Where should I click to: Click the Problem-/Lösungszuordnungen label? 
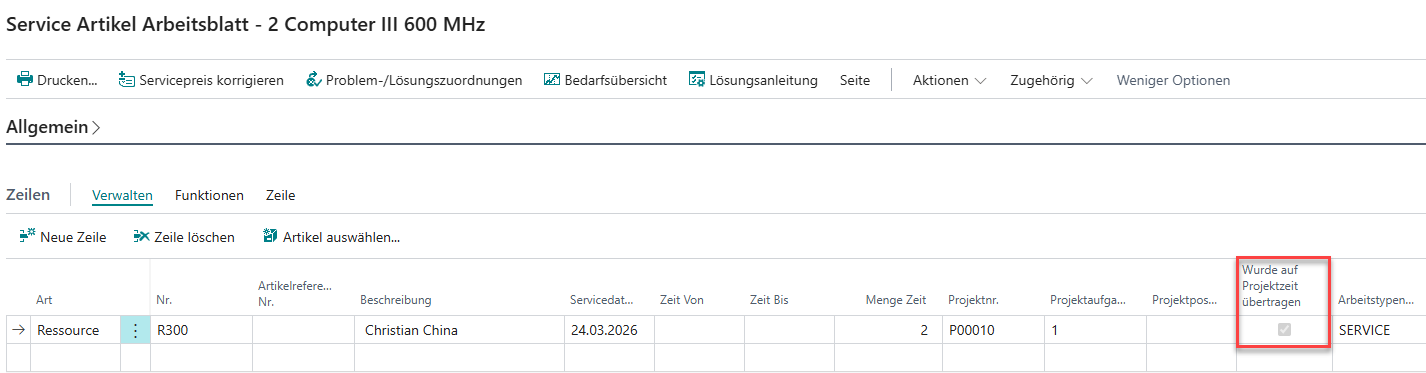pyautogui.click(x=424, y=80)
